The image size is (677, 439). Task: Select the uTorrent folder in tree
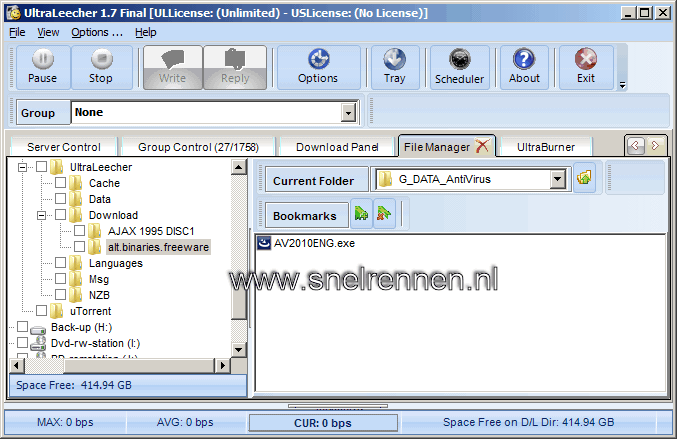pyautogui.click(x=91, y=311)
